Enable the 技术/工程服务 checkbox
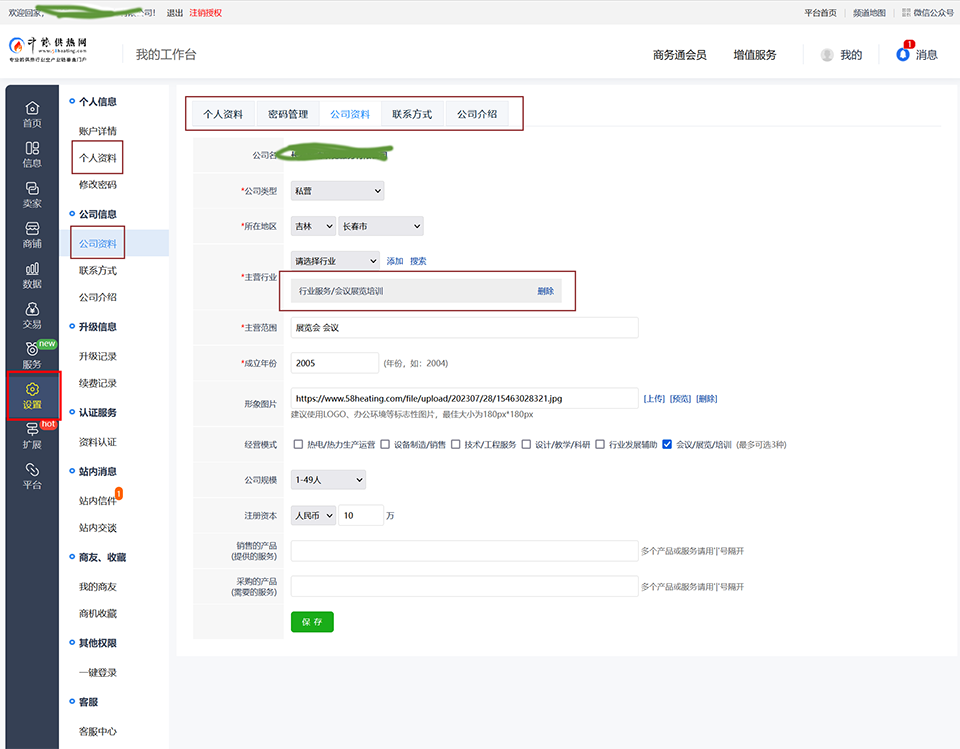Screen dimensions: 960x749 [456, 444]
